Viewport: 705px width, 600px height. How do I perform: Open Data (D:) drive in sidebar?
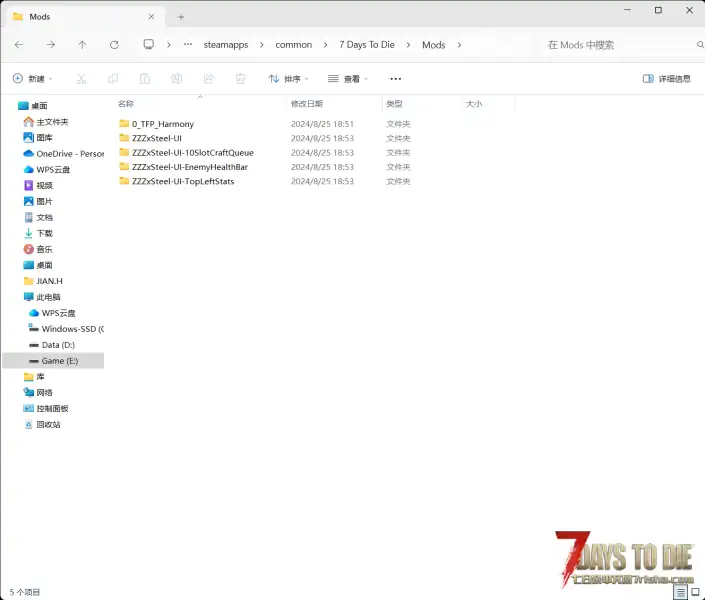click(52, 345)
